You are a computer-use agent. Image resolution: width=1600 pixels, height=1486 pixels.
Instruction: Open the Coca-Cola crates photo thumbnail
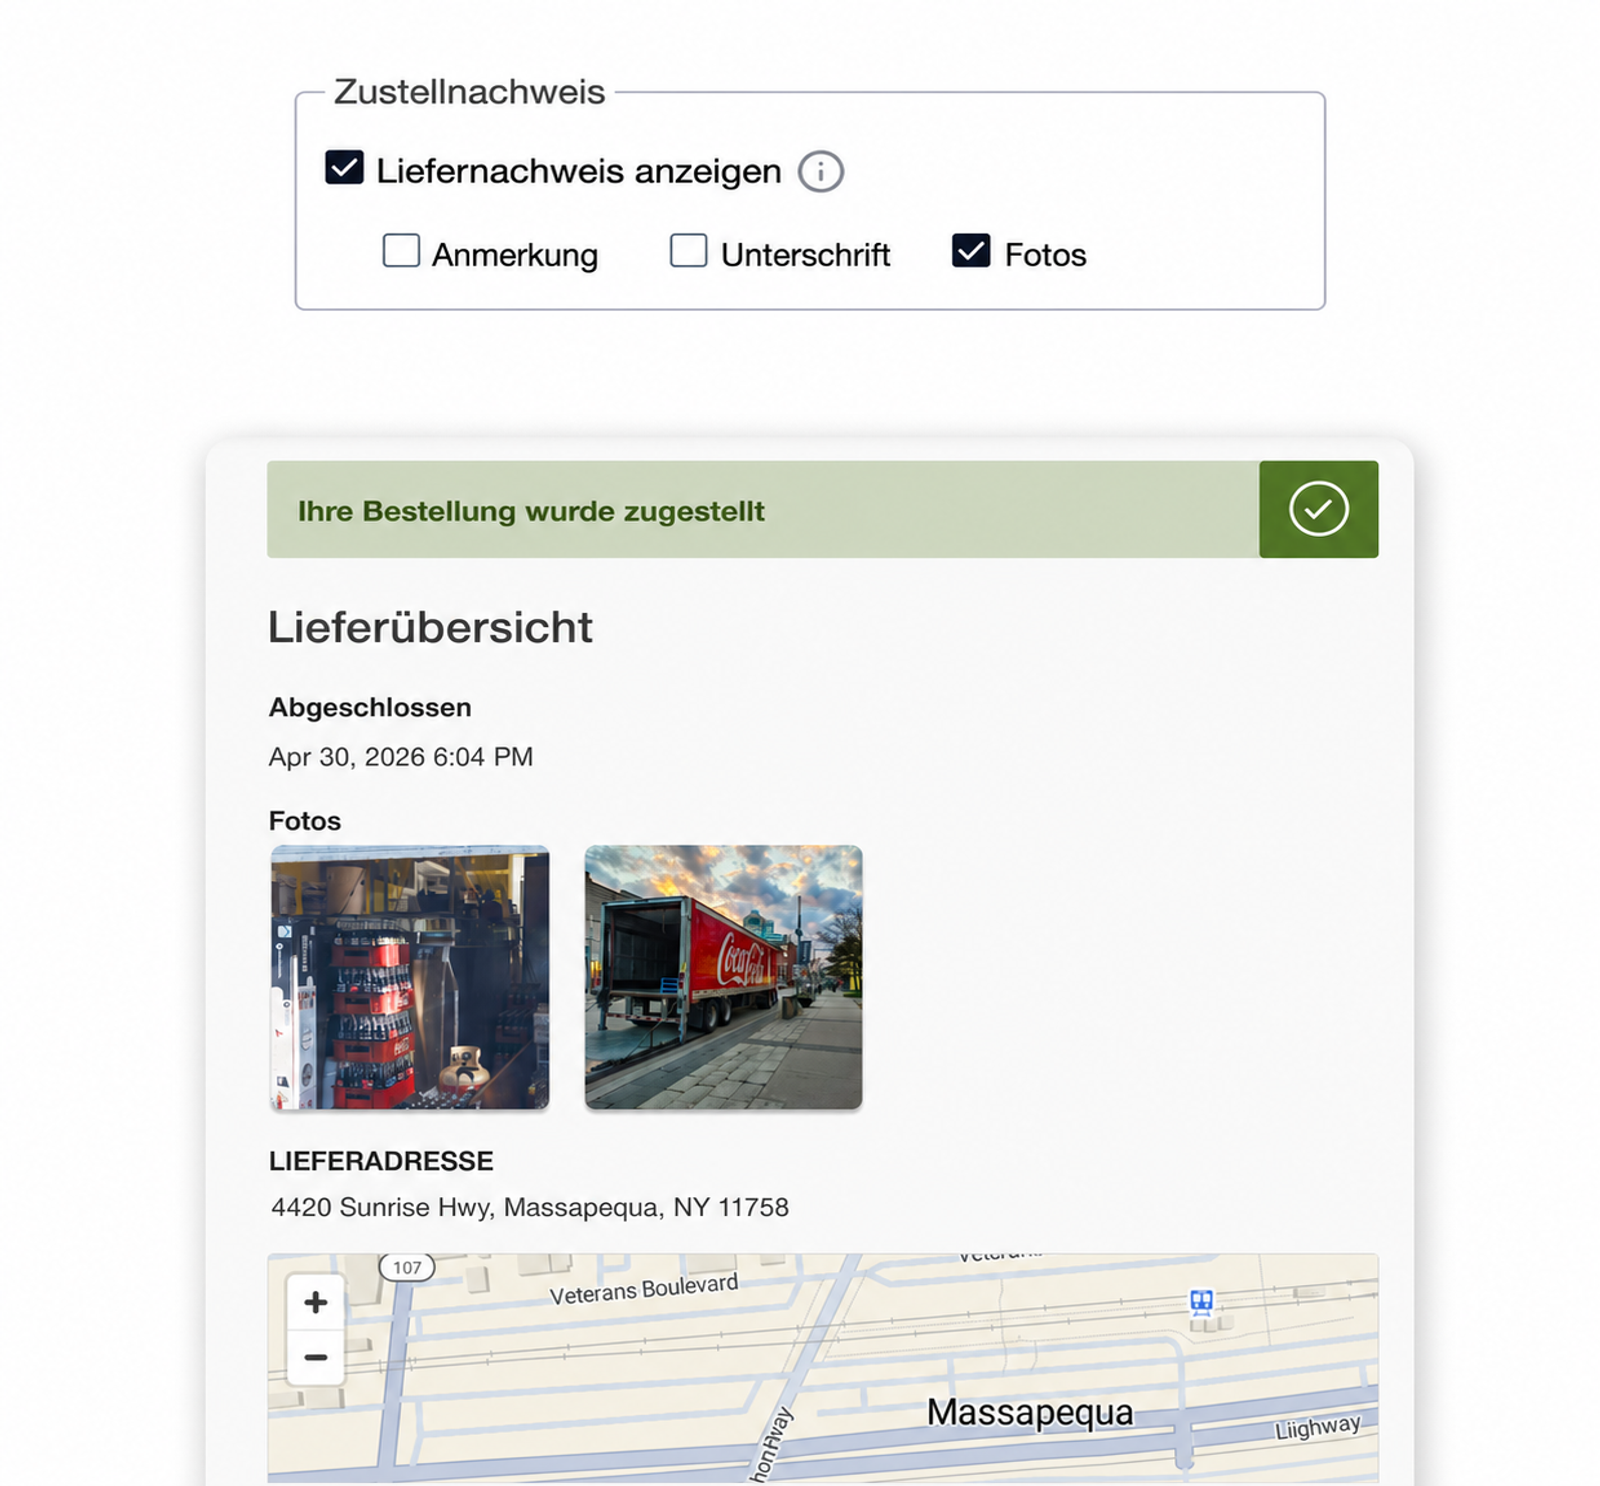tap(410, 977)
